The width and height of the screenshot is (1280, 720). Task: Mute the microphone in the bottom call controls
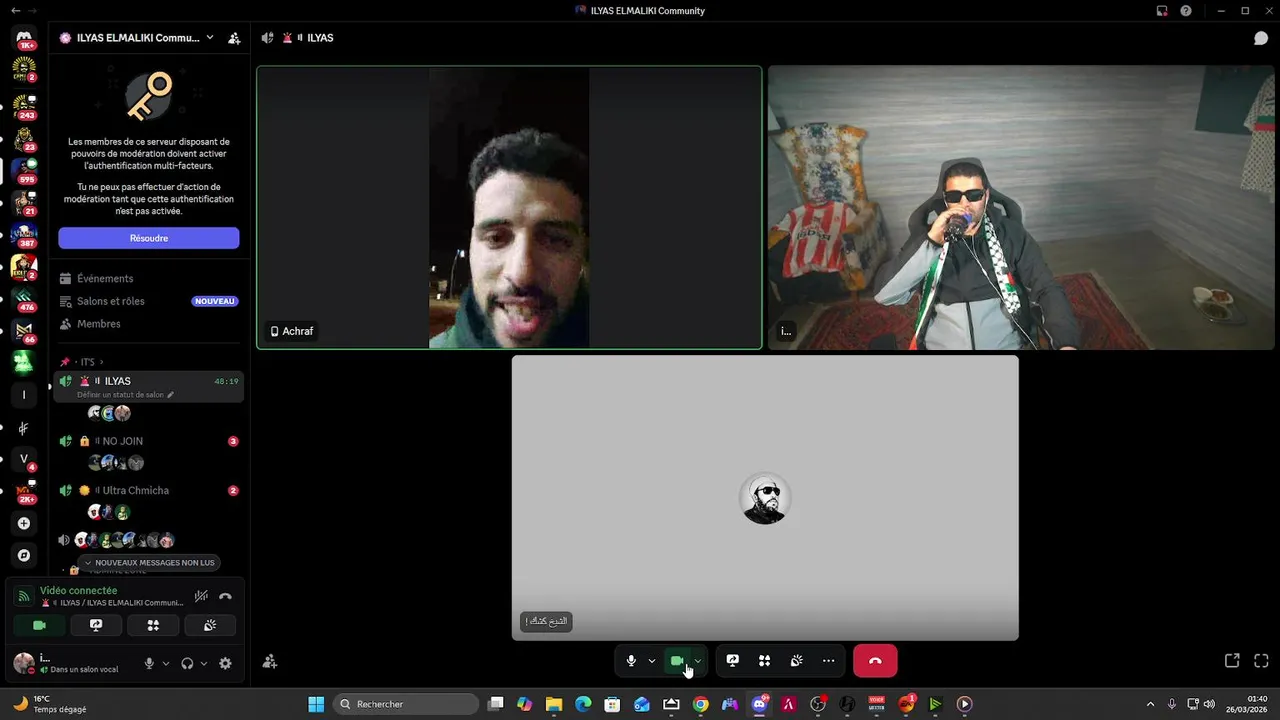pos(631,661)
